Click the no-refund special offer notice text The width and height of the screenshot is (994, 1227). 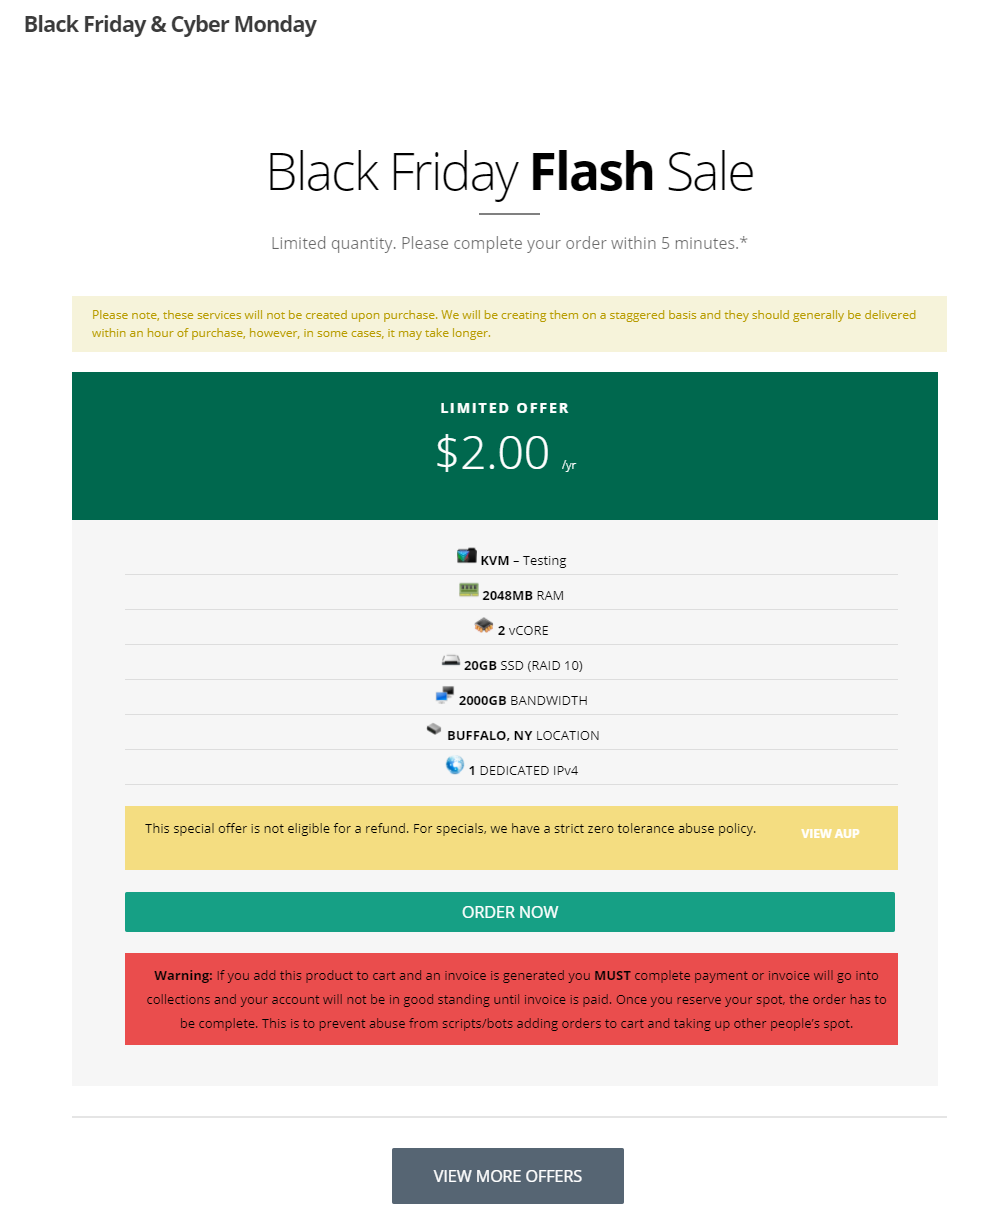450,829
